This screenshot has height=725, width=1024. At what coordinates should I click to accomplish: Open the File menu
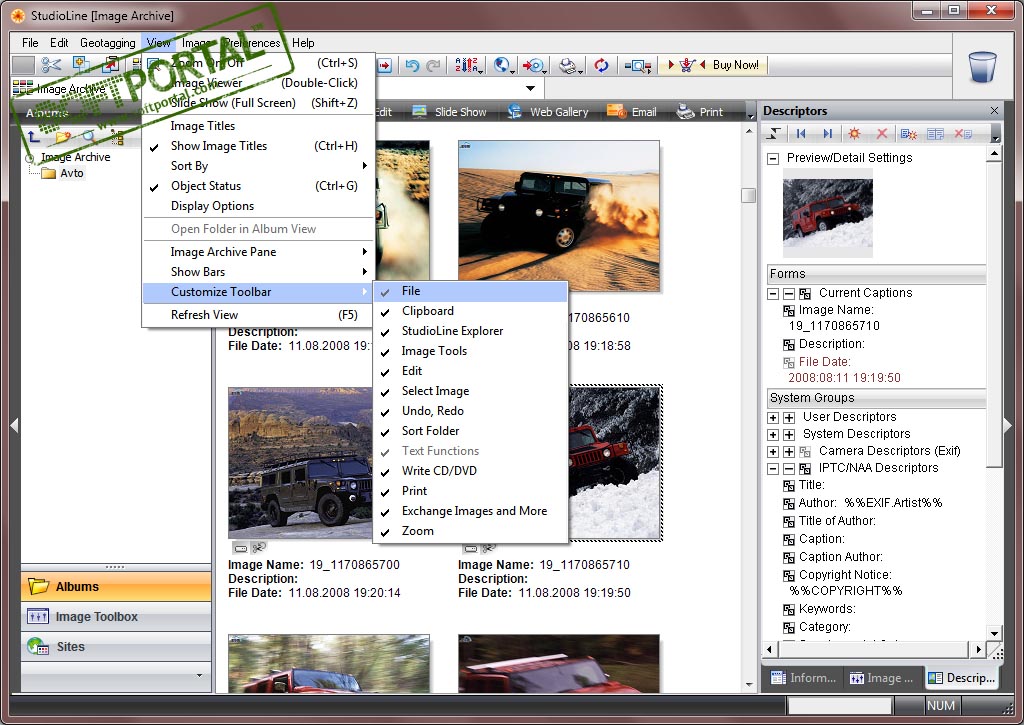(x=30, y=42)
